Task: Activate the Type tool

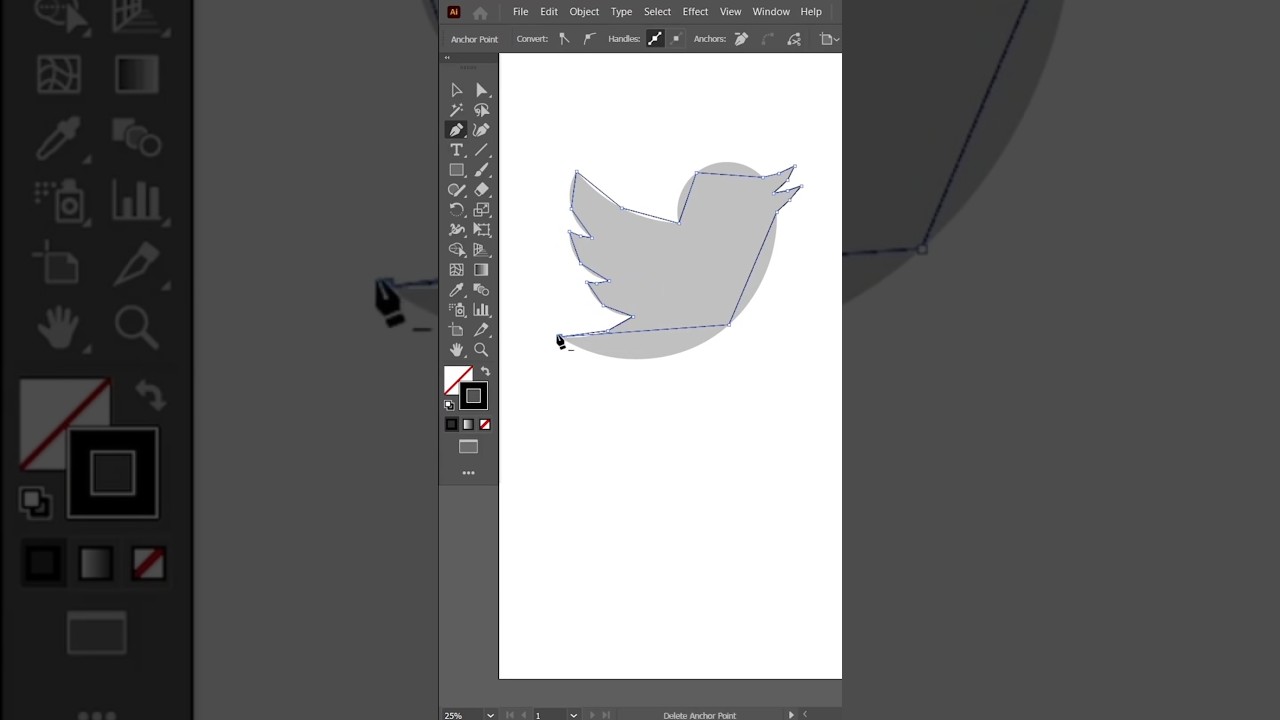Action: click(x=456, y=150)
